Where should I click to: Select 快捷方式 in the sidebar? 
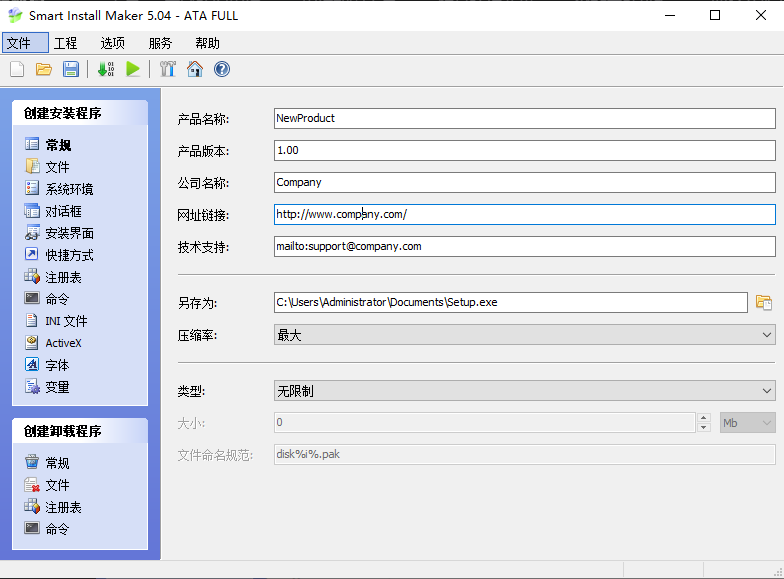tap(69, 255)
